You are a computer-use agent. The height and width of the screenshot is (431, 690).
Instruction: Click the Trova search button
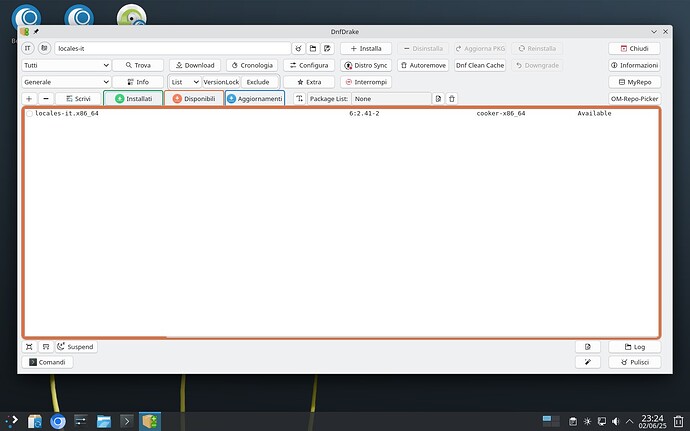[x=138, y=65]
